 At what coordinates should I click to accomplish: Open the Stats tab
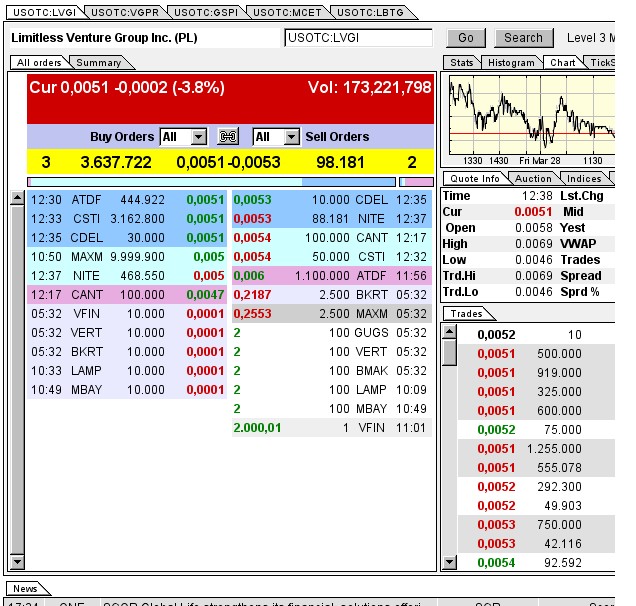pyautogui.click(x=462, y=63)
